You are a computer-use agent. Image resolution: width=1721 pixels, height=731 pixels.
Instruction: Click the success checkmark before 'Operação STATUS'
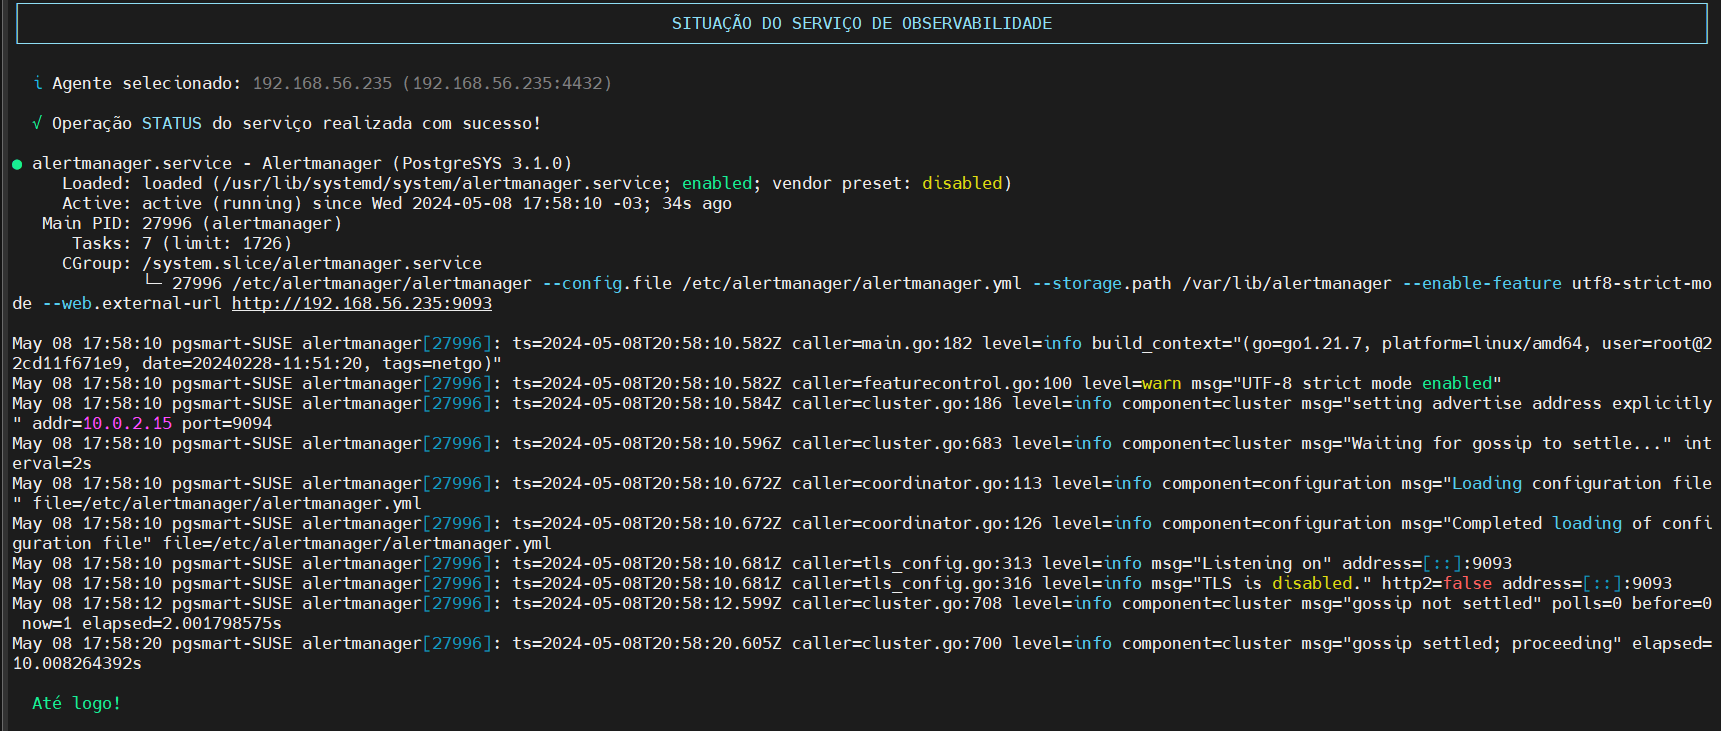click(x=37, y=123)
